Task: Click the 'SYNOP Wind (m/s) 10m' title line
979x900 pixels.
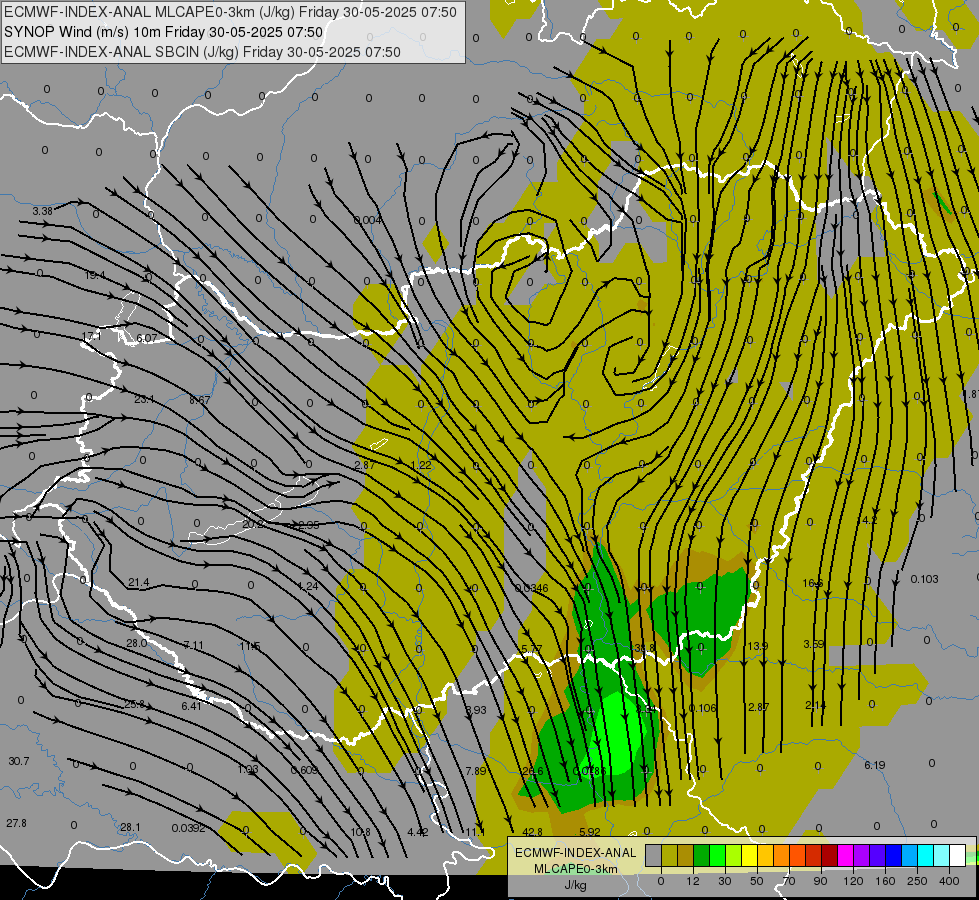Action: pos(164,32)
